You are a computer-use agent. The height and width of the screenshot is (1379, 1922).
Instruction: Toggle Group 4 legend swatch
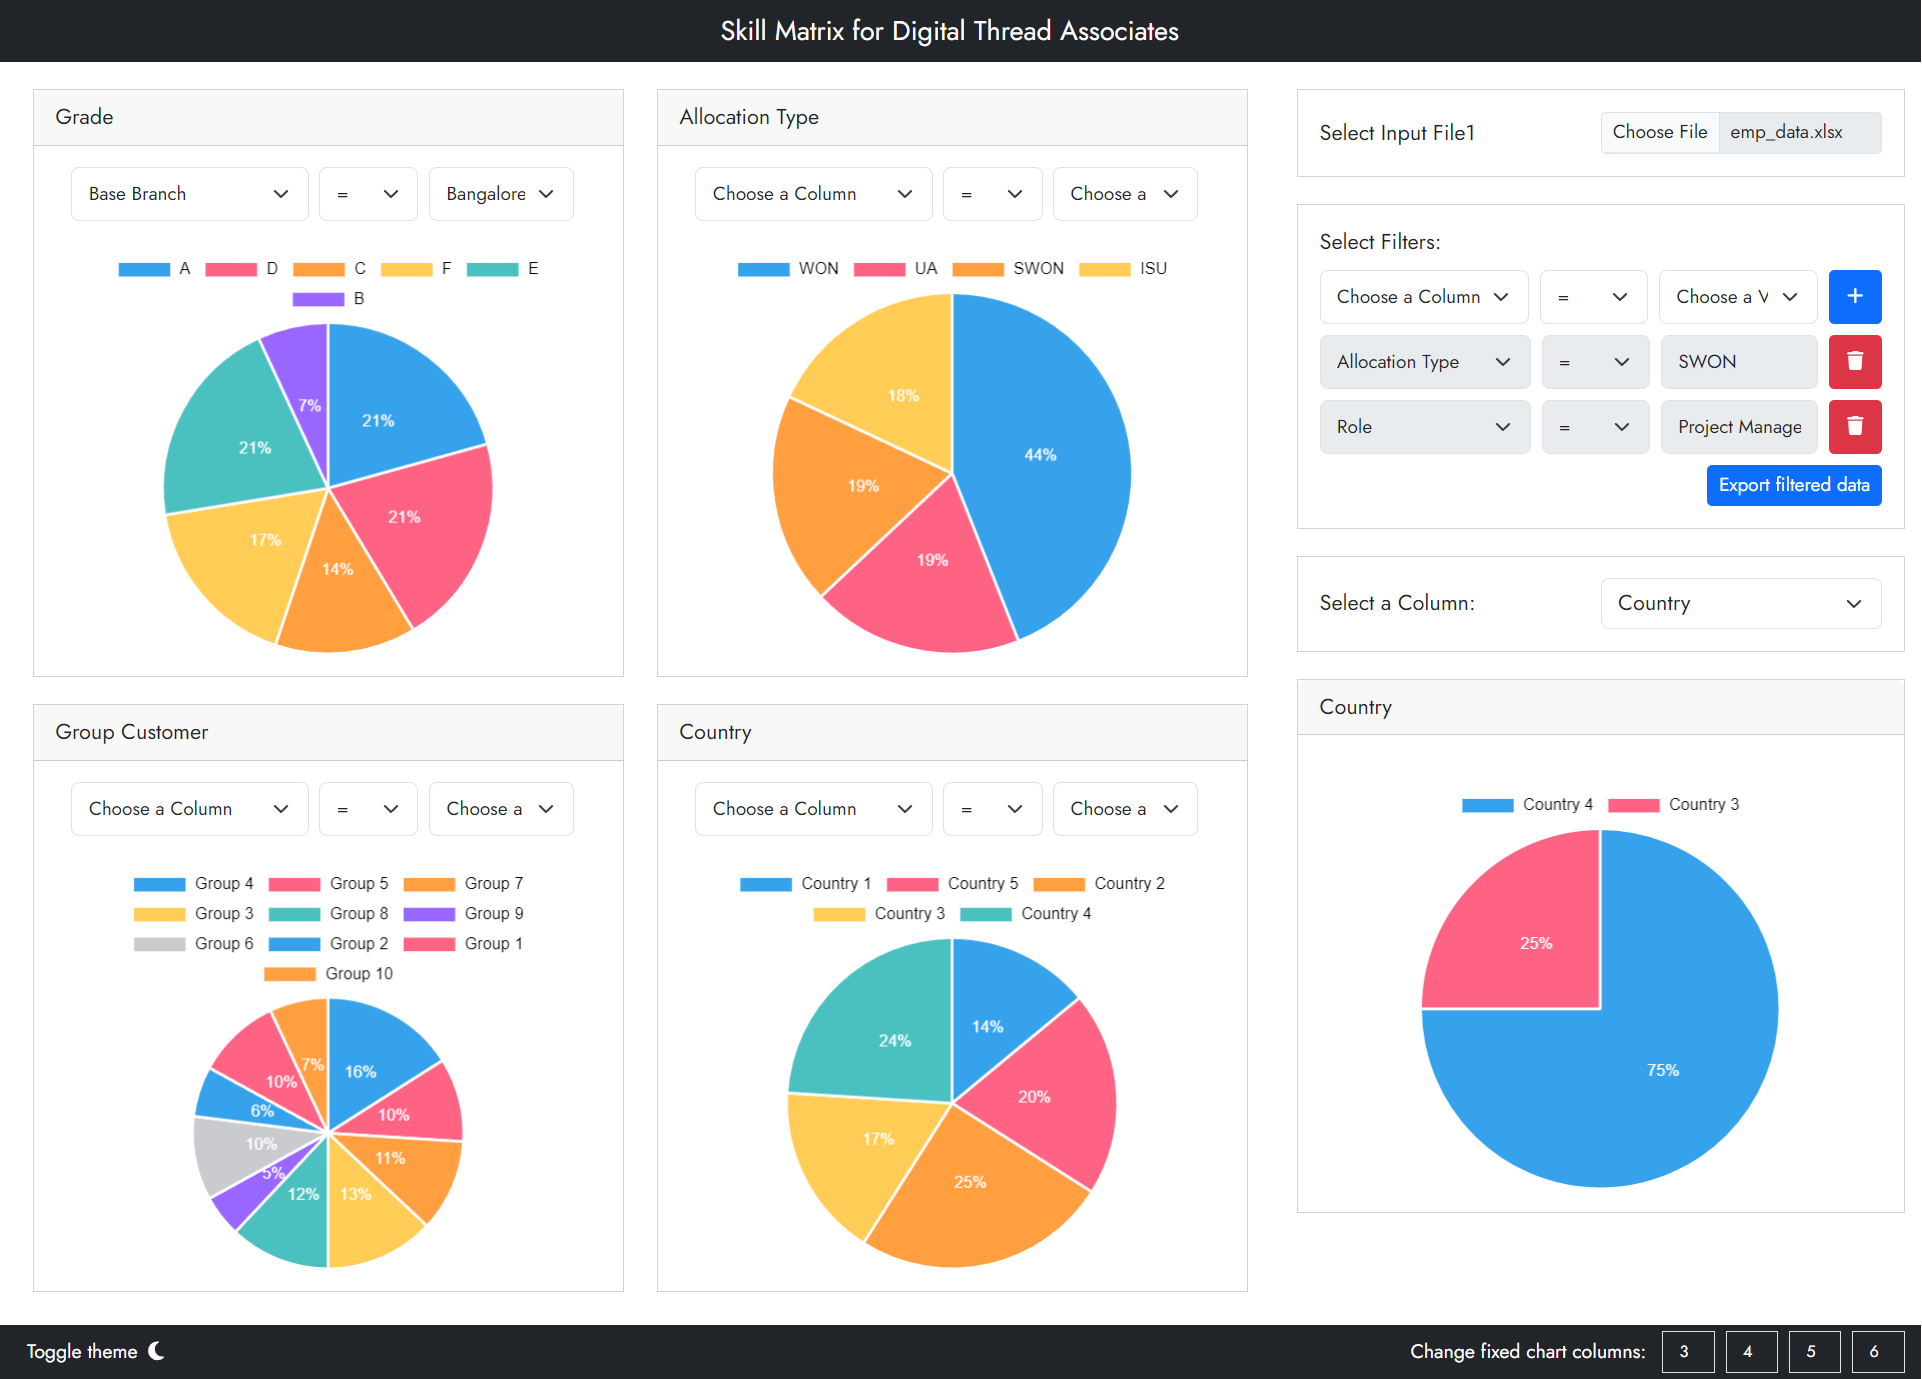(159, 884)
